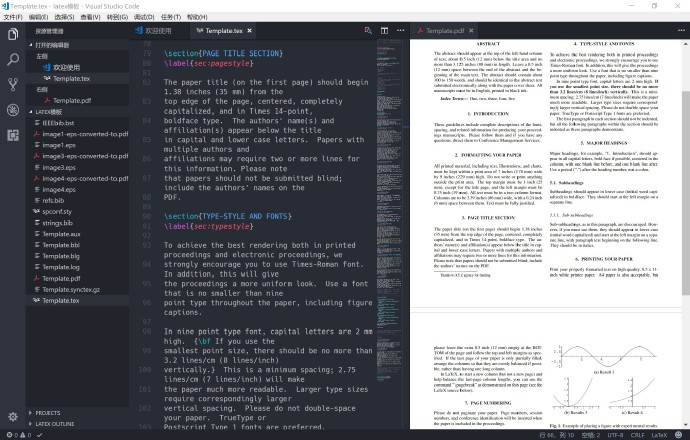This screenshot has height=440, width=690.
Task: Click the errors and warnings count in status bar
Action: pyautogui.click(x=19, y=435)
